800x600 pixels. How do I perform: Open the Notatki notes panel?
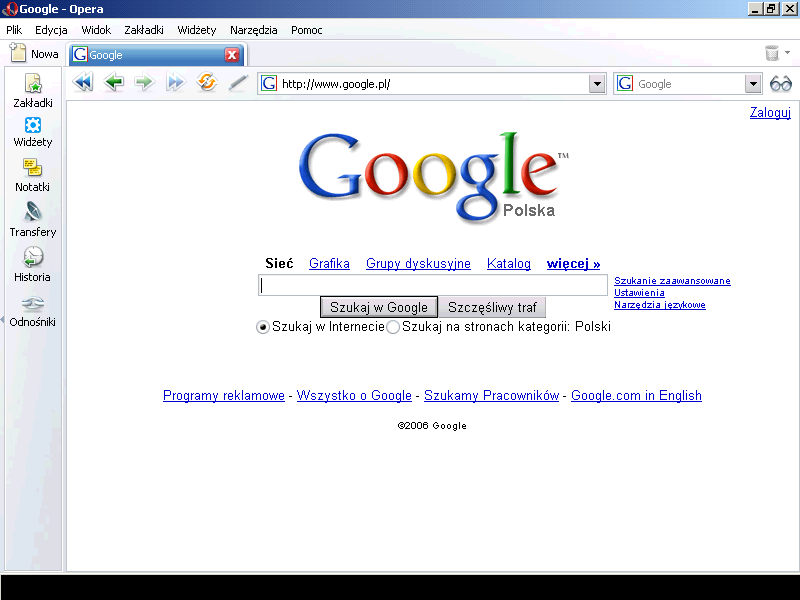coord(33,175)
